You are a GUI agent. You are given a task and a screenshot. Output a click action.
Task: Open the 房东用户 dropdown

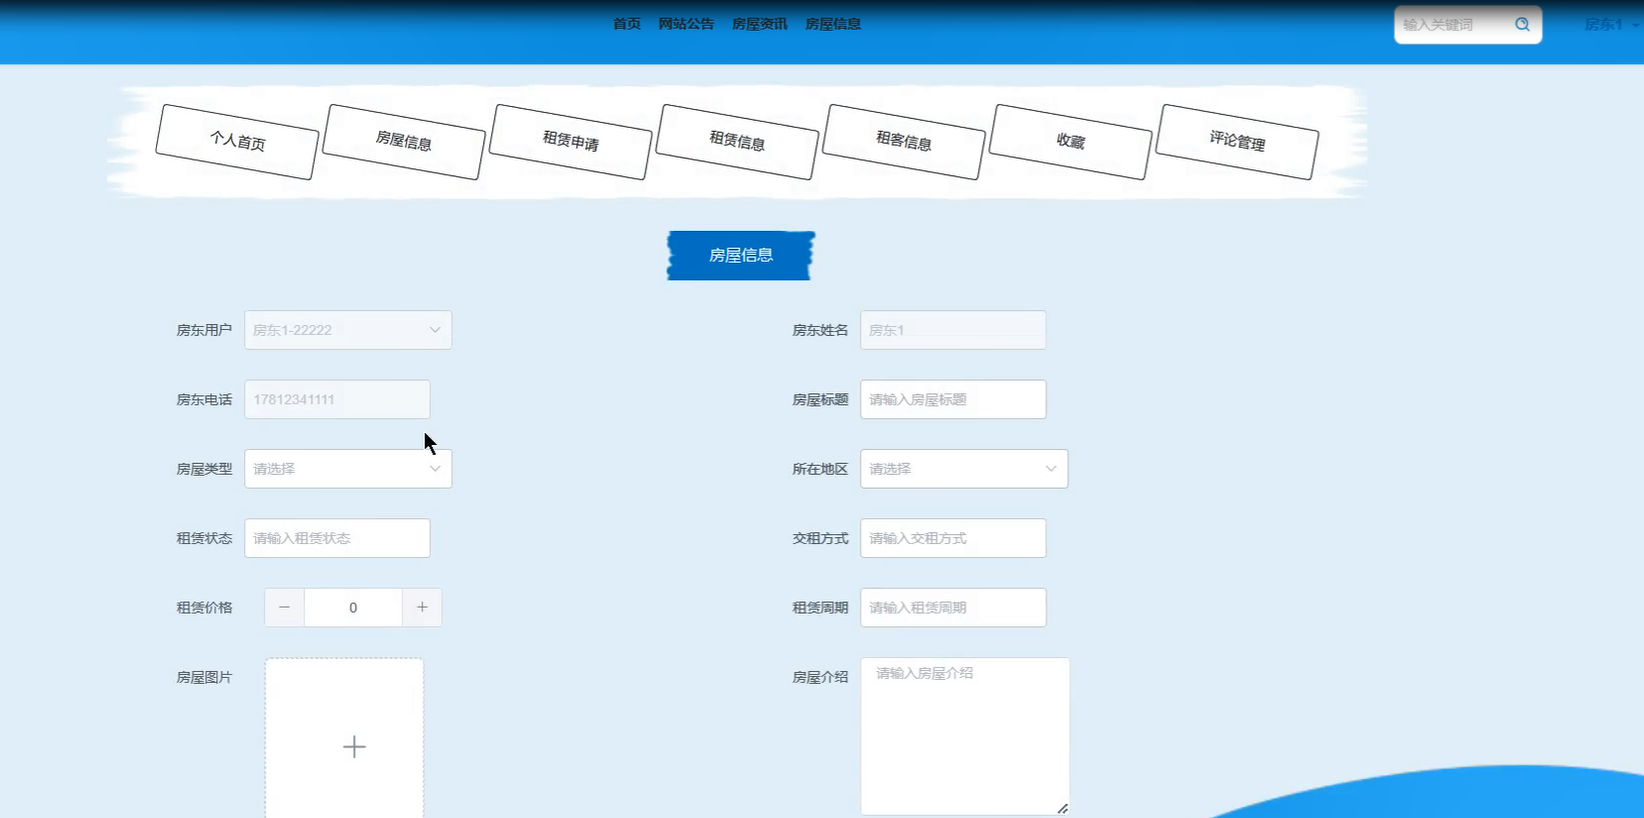[348, 330]
